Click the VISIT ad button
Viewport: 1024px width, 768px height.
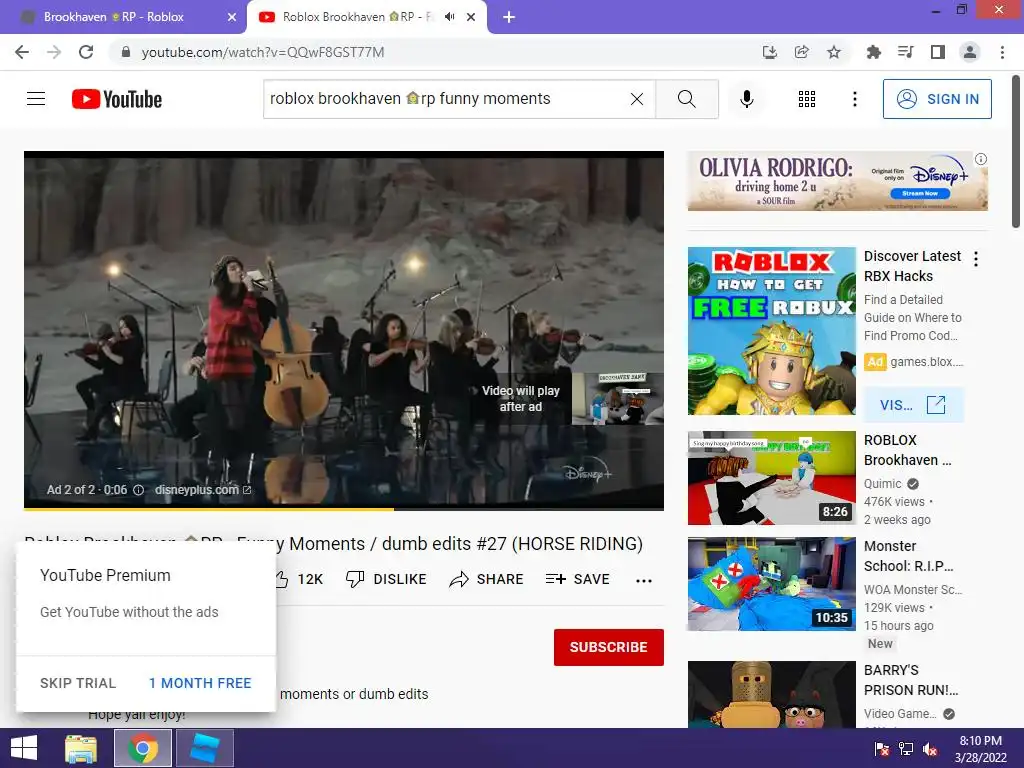tap(913, 405)
